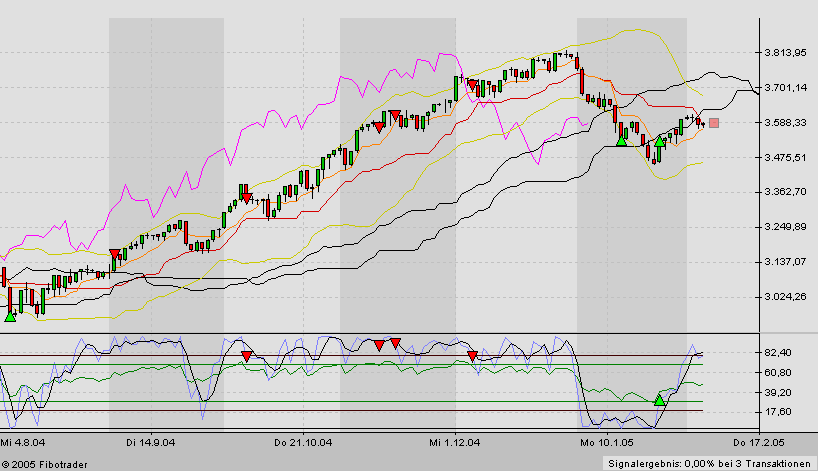Click the rightmost red arrow in the oscillator panel
The width and height of the screenshot is (818, 471).
[472, 356]
